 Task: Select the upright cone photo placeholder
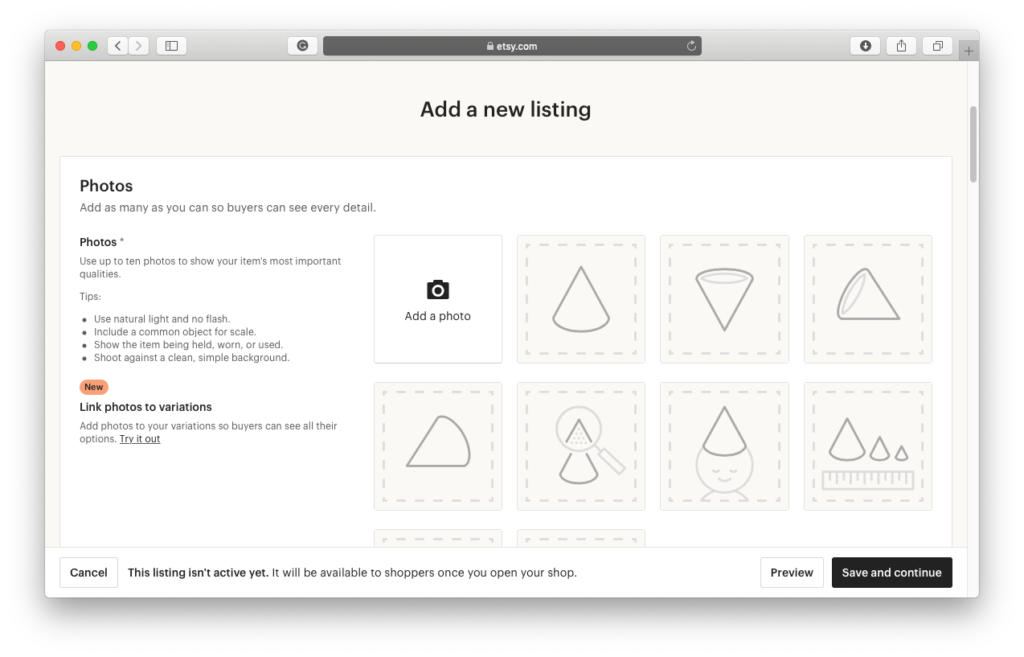(581, 299)
